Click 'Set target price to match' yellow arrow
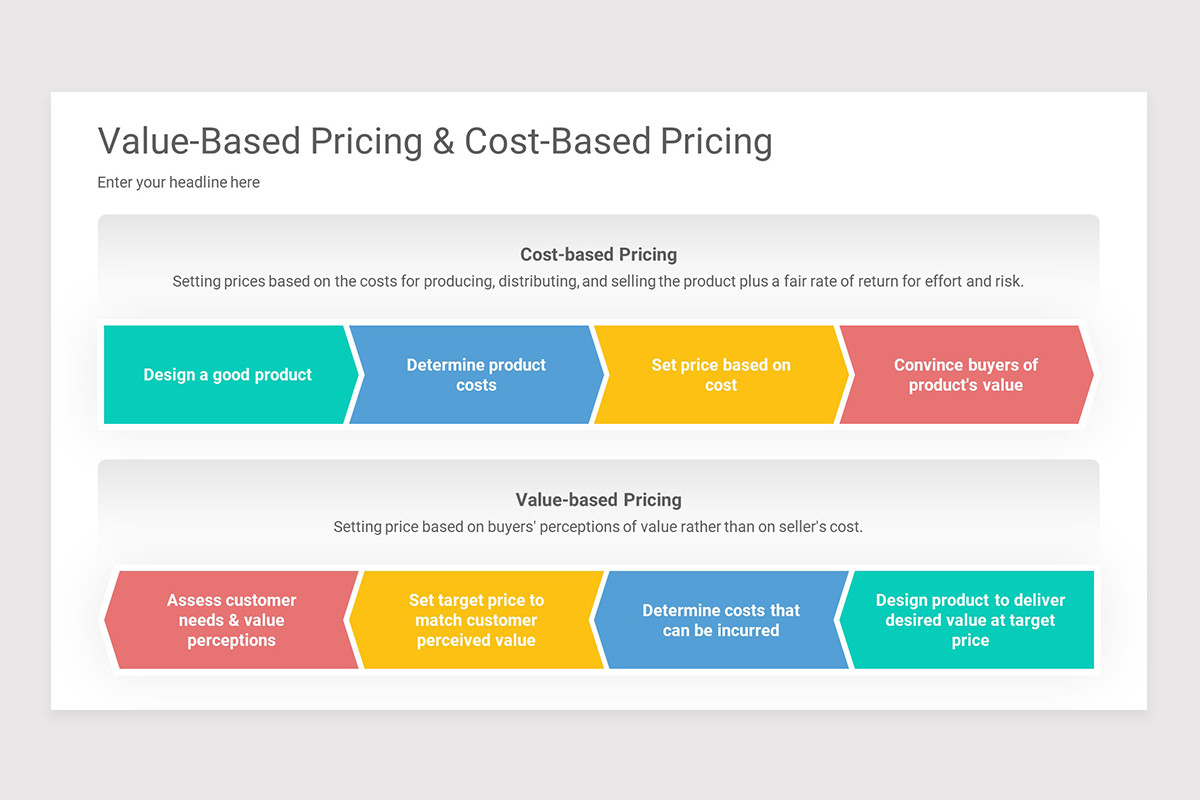 coord(476,620)
